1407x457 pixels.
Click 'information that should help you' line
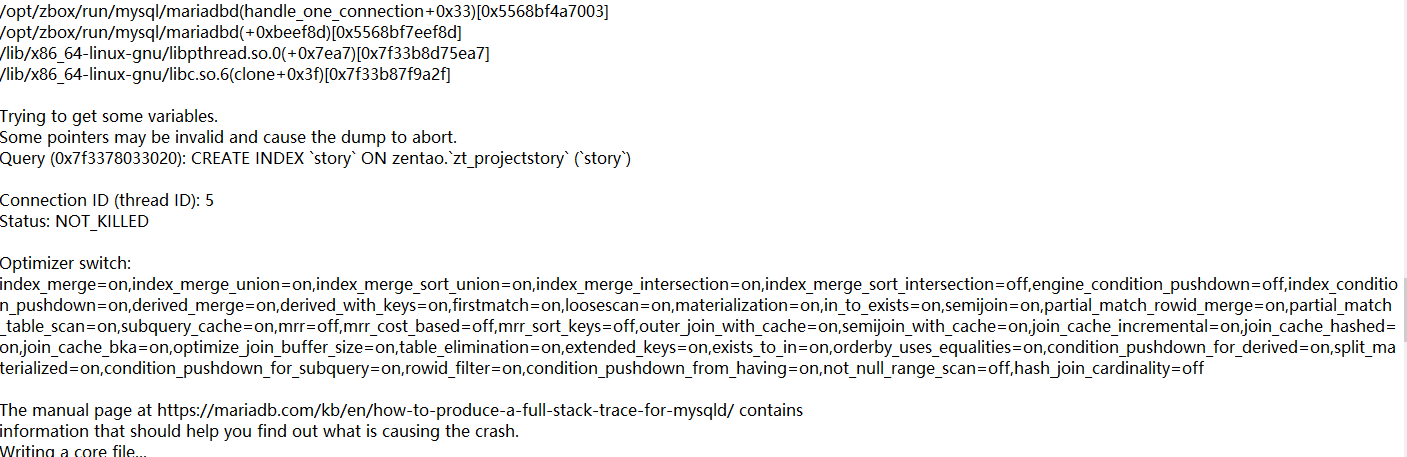pos(259,432)
